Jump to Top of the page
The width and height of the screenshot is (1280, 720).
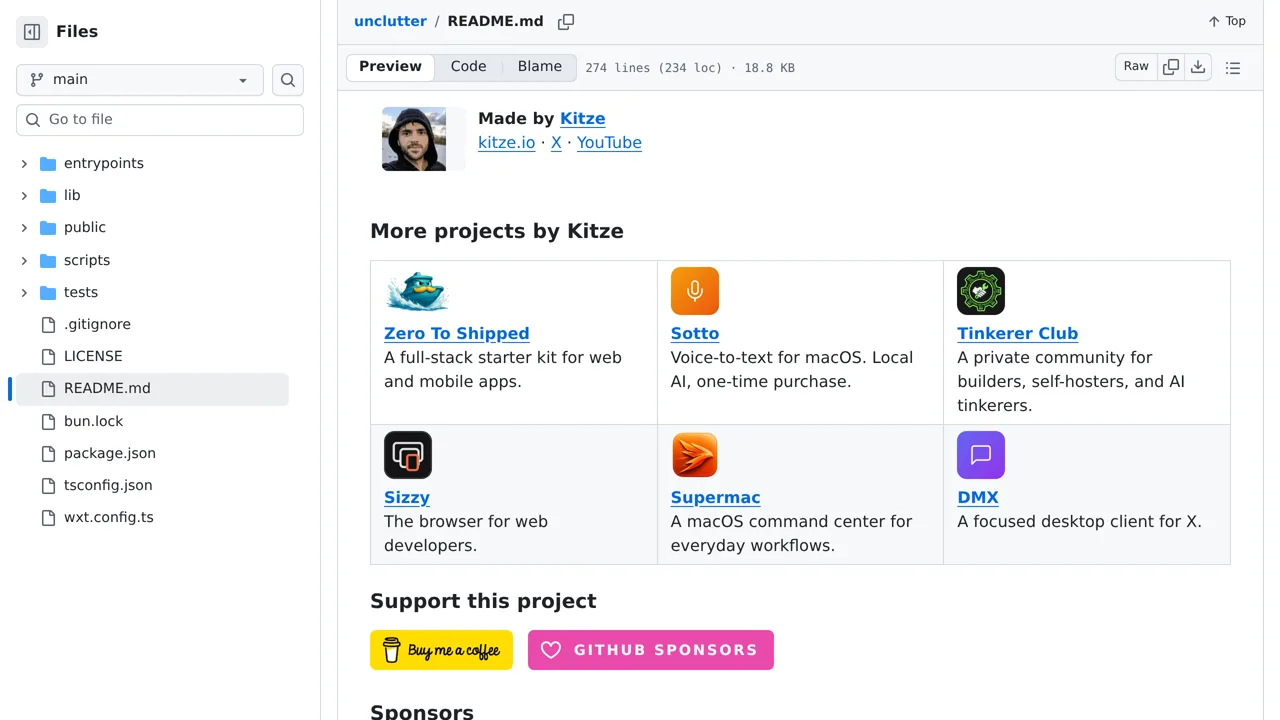point(1227,21)
